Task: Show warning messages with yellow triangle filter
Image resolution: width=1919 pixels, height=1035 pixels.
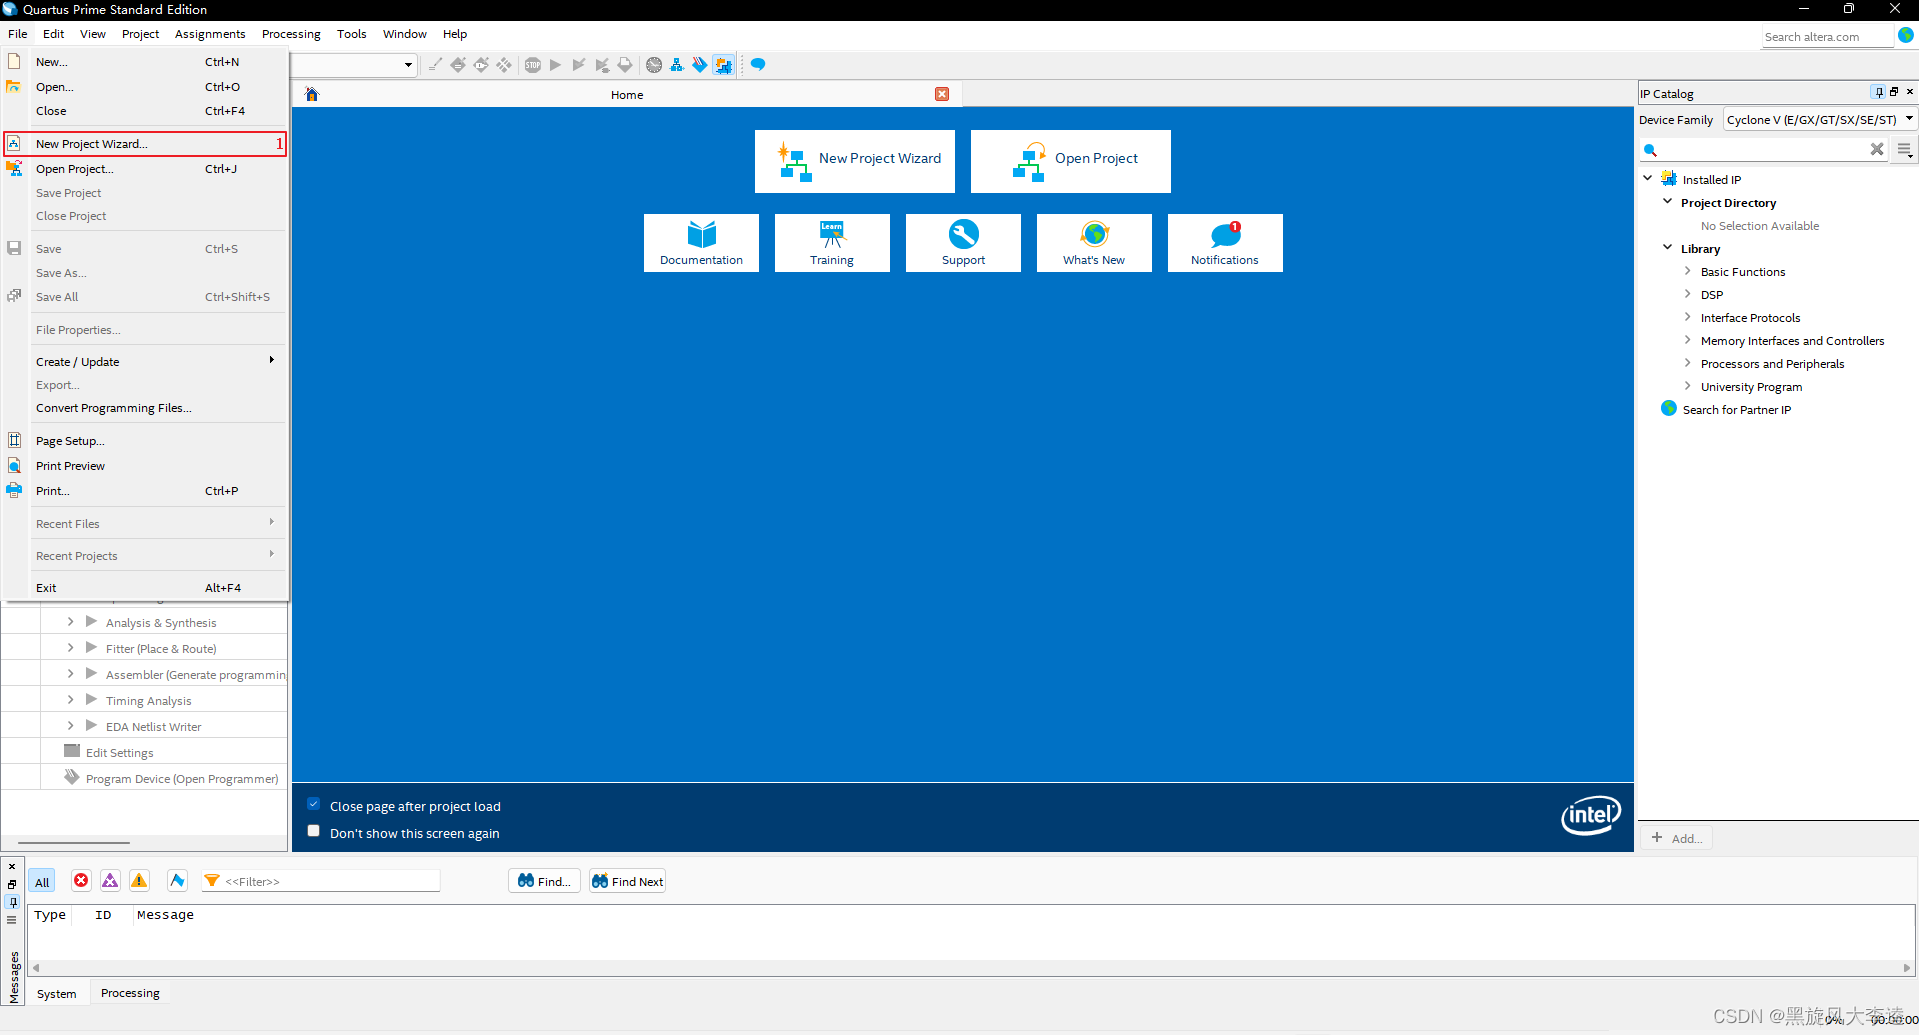Action: point(139,880)
